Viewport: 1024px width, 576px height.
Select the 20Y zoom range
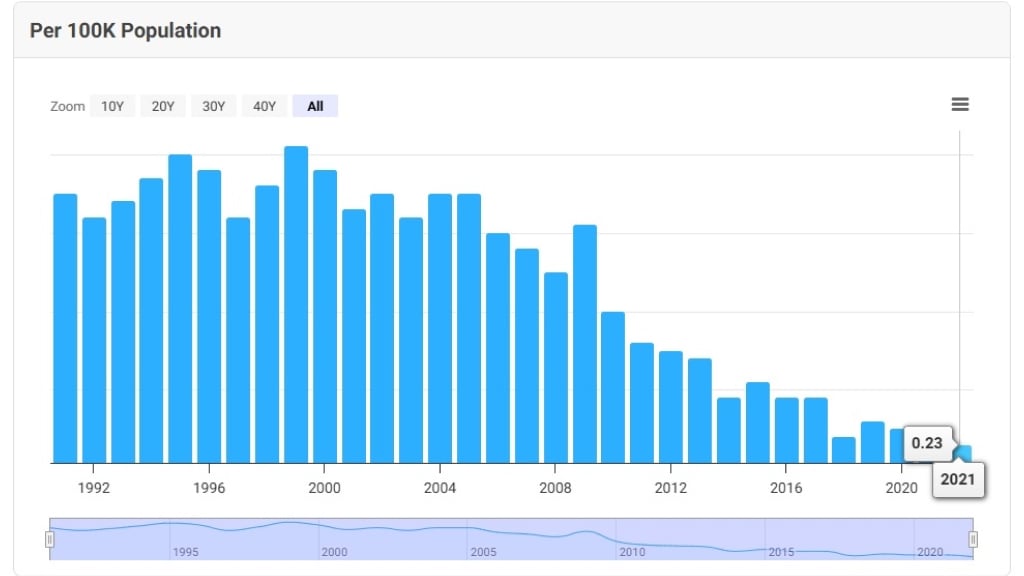pos(163,106)
